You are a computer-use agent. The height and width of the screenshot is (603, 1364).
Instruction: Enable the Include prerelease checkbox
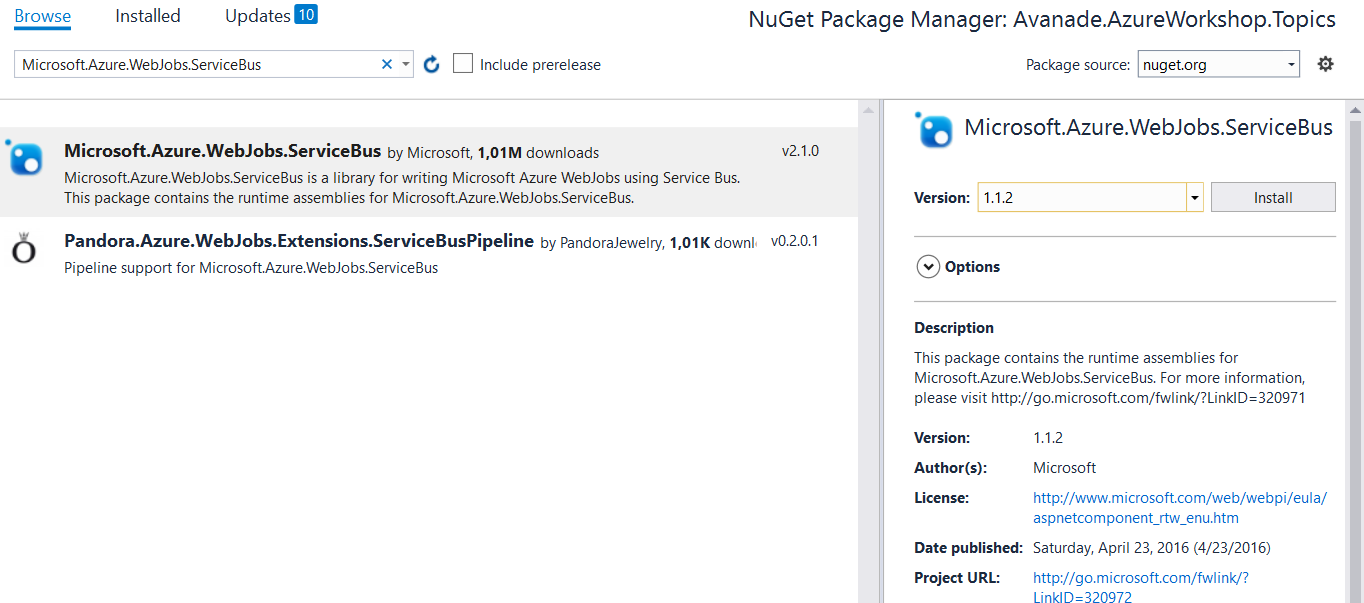pos(463,64)
